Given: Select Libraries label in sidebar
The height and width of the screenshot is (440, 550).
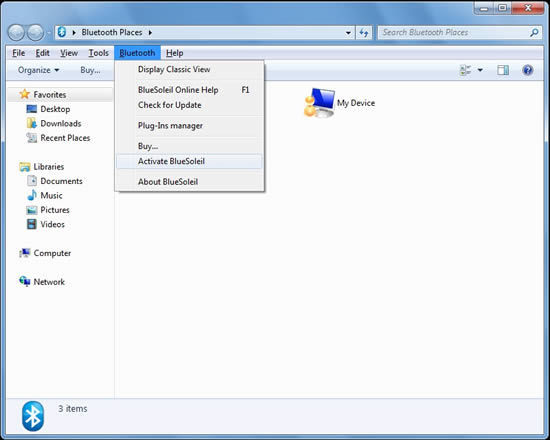Looking at the screenshot, I should 49,167.
